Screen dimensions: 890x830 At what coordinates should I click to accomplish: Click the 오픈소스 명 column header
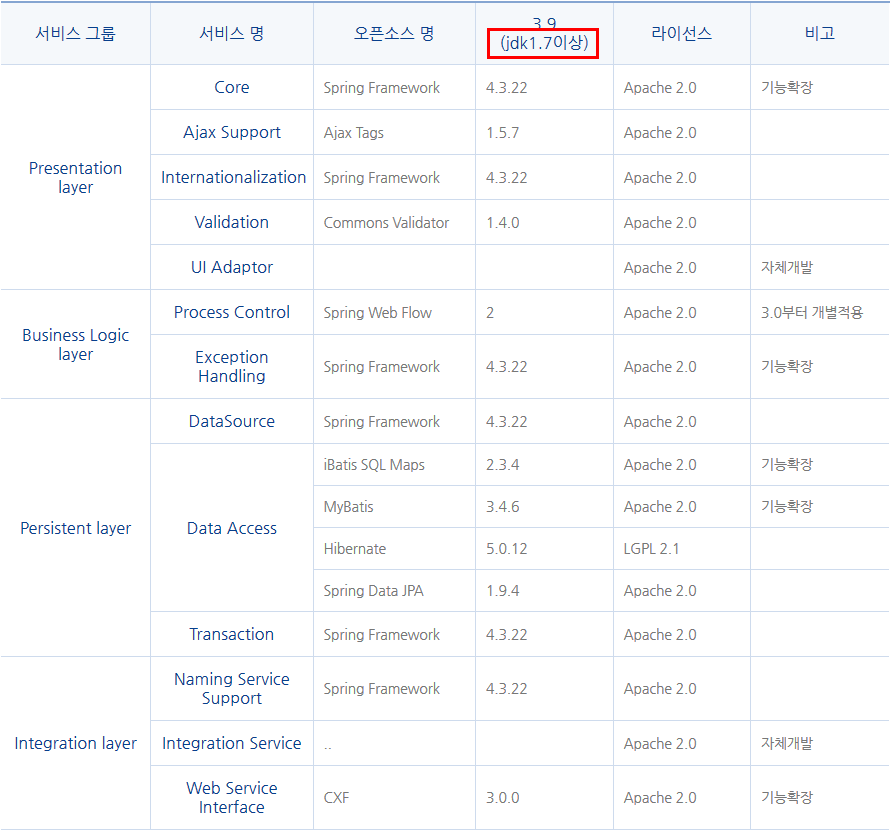[394, 33]
